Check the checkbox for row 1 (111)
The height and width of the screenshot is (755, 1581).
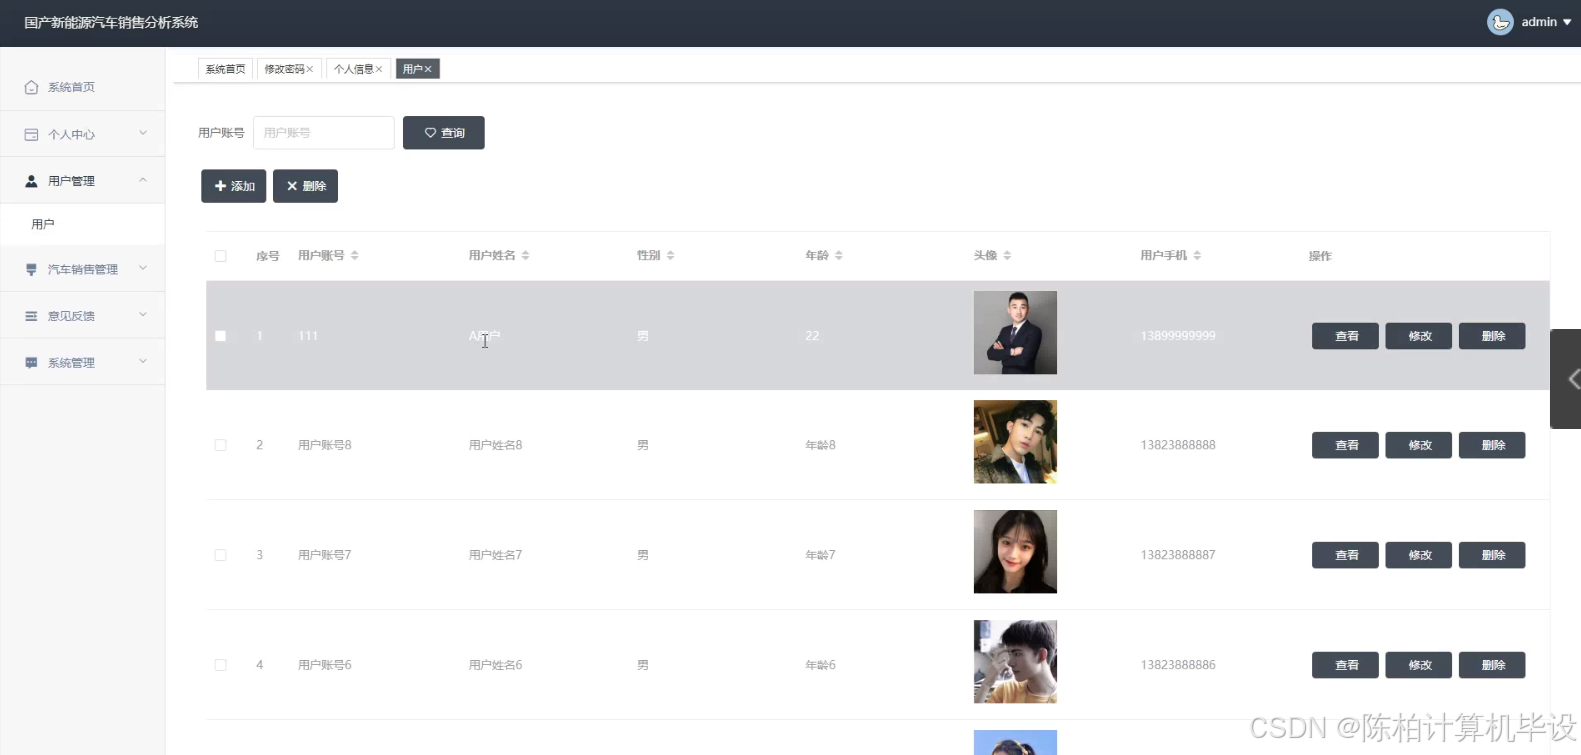point(220,336)
